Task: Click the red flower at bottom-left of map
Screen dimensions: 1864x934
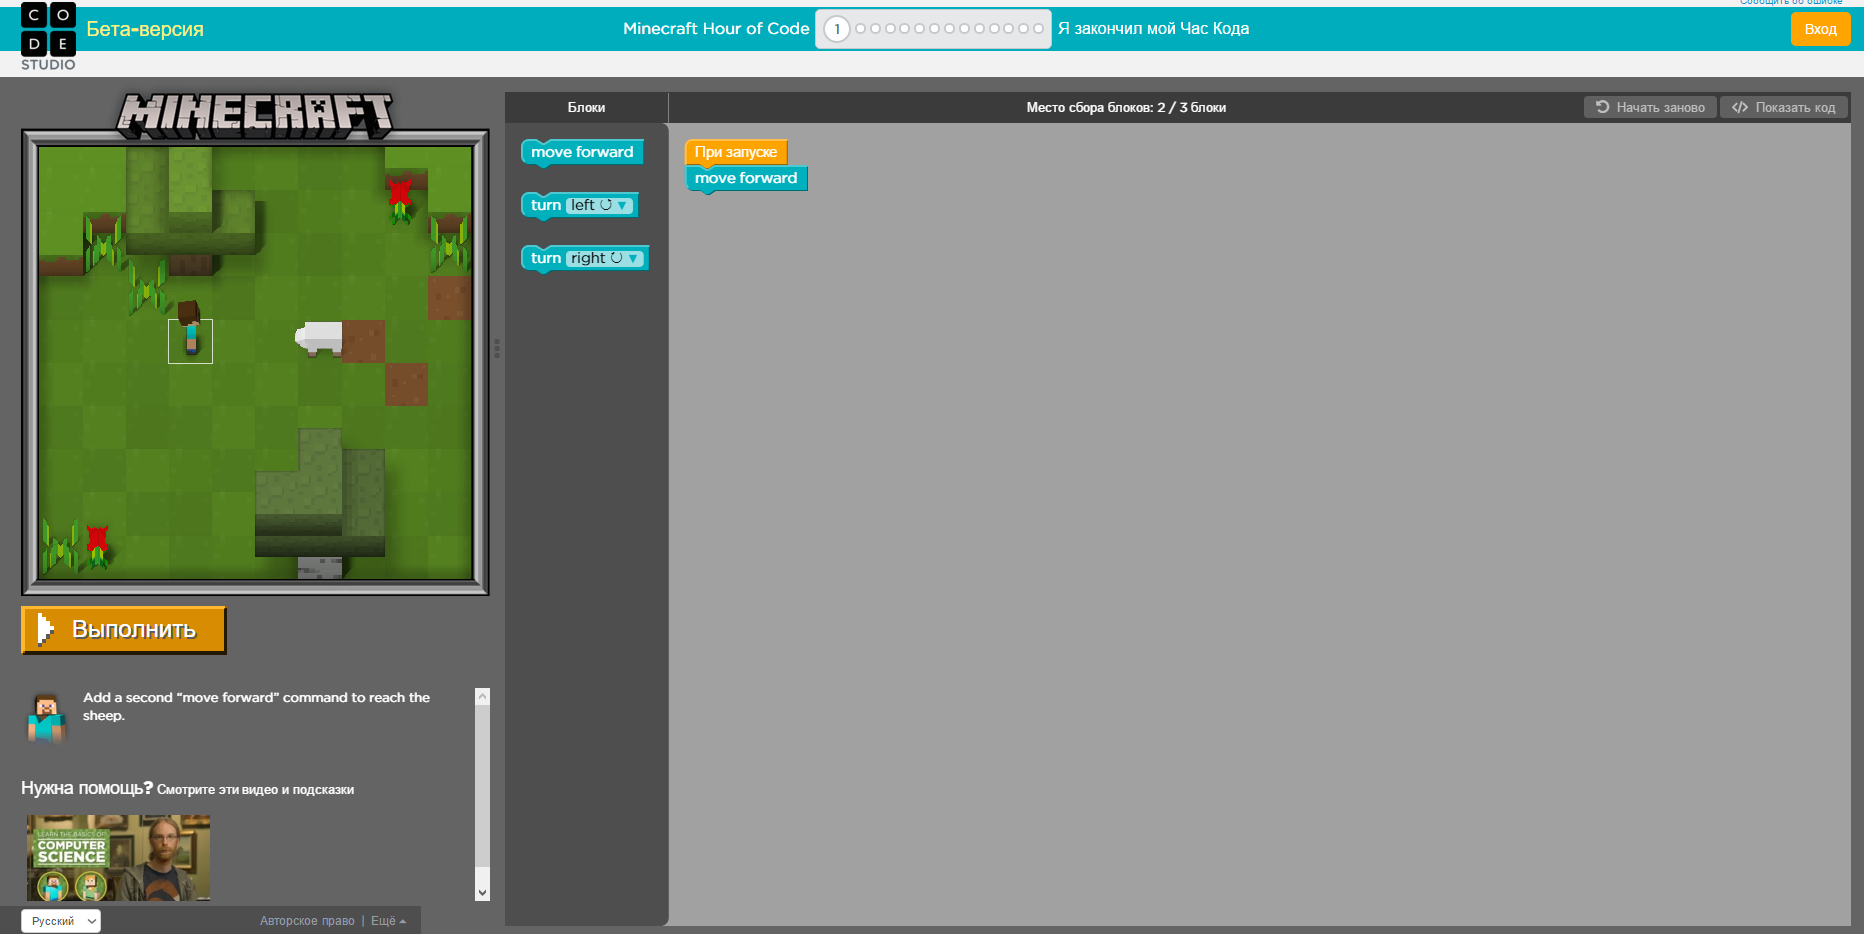Action: 96,545
